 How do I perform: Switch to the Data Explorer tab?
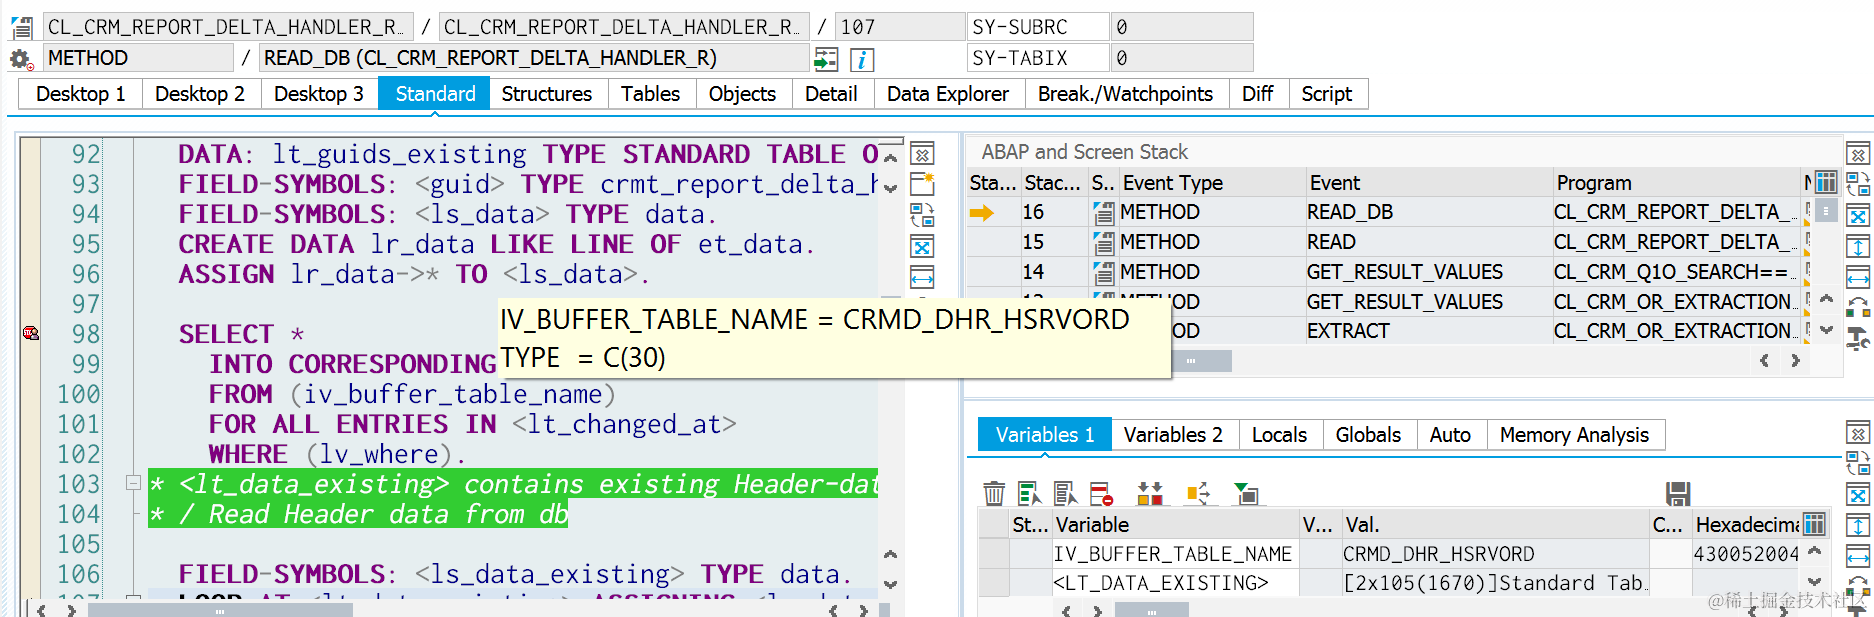tap(948, 94)
